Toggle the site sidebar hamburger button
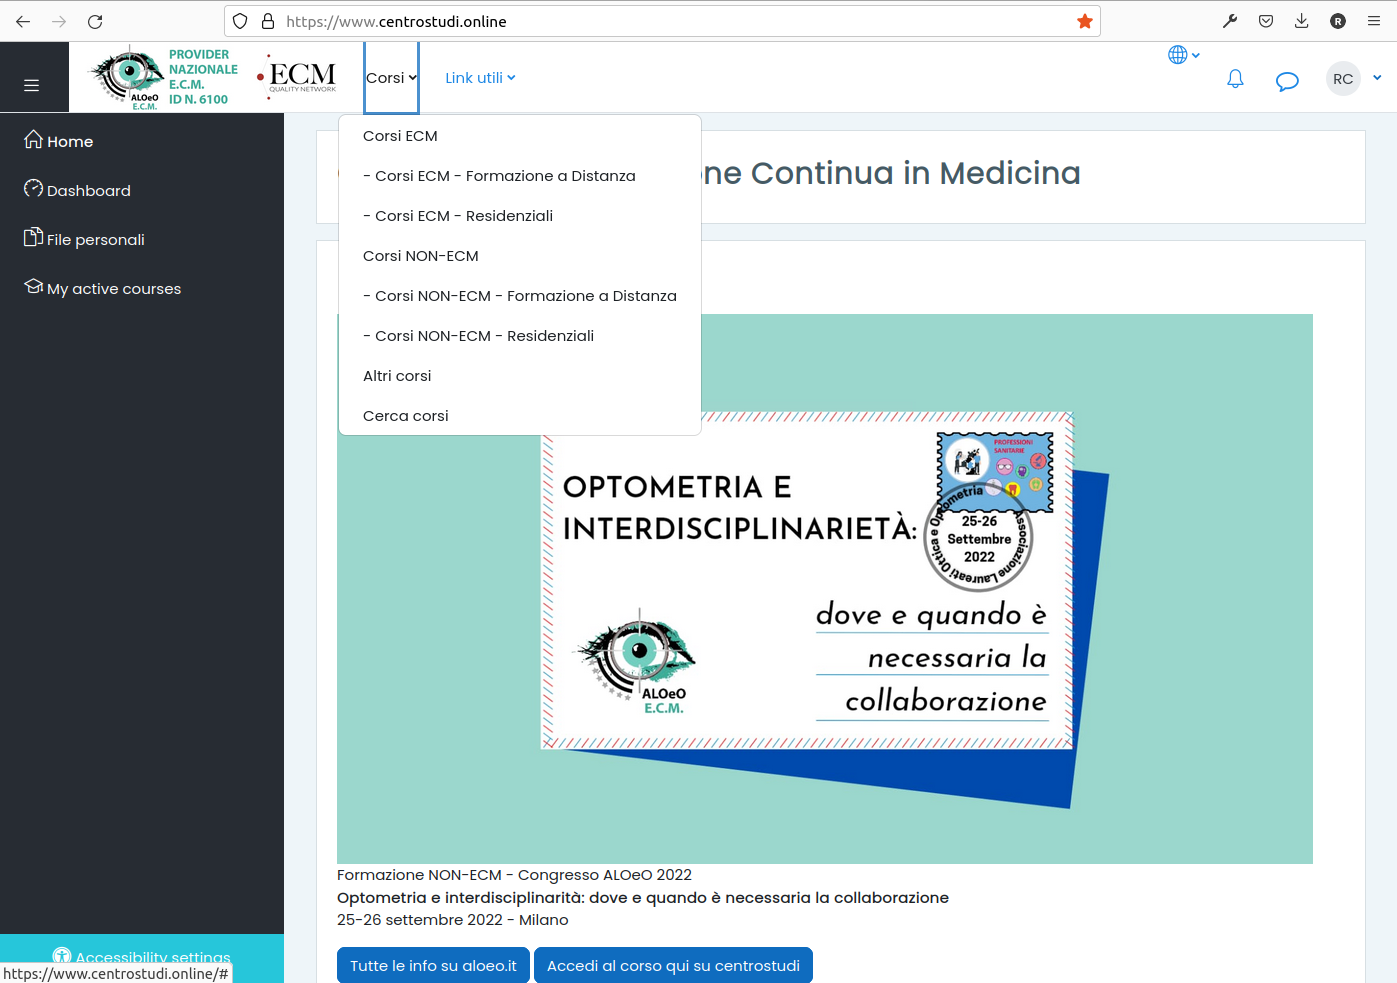This screenshot has width=1397, height=983. (32, 85)
